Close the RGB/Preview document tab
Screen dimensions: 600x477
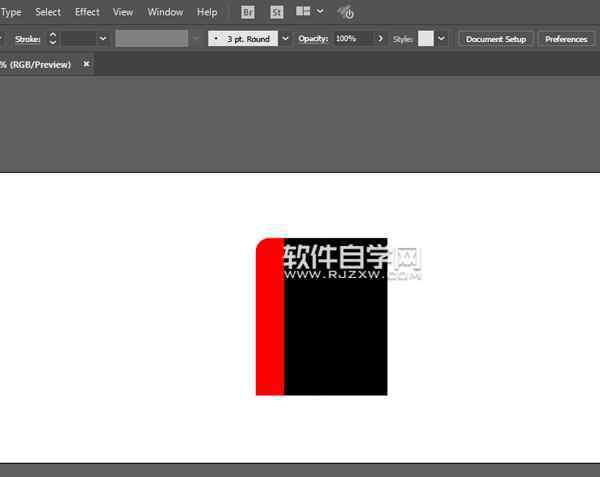86,64
